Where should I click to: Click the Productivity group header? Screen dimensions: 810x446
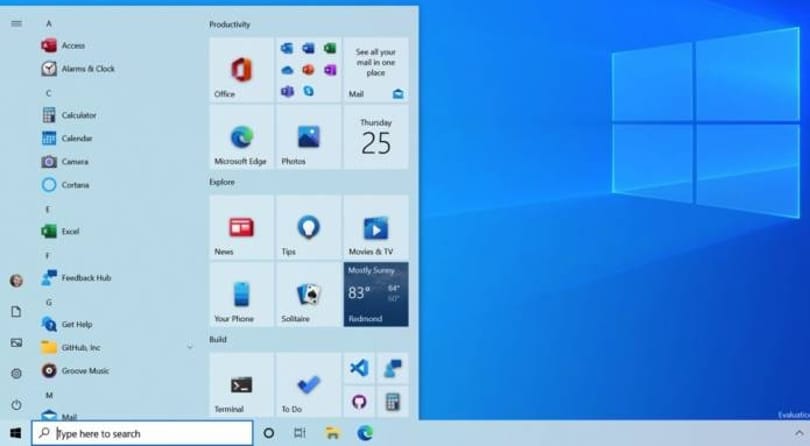click(229, 25)
